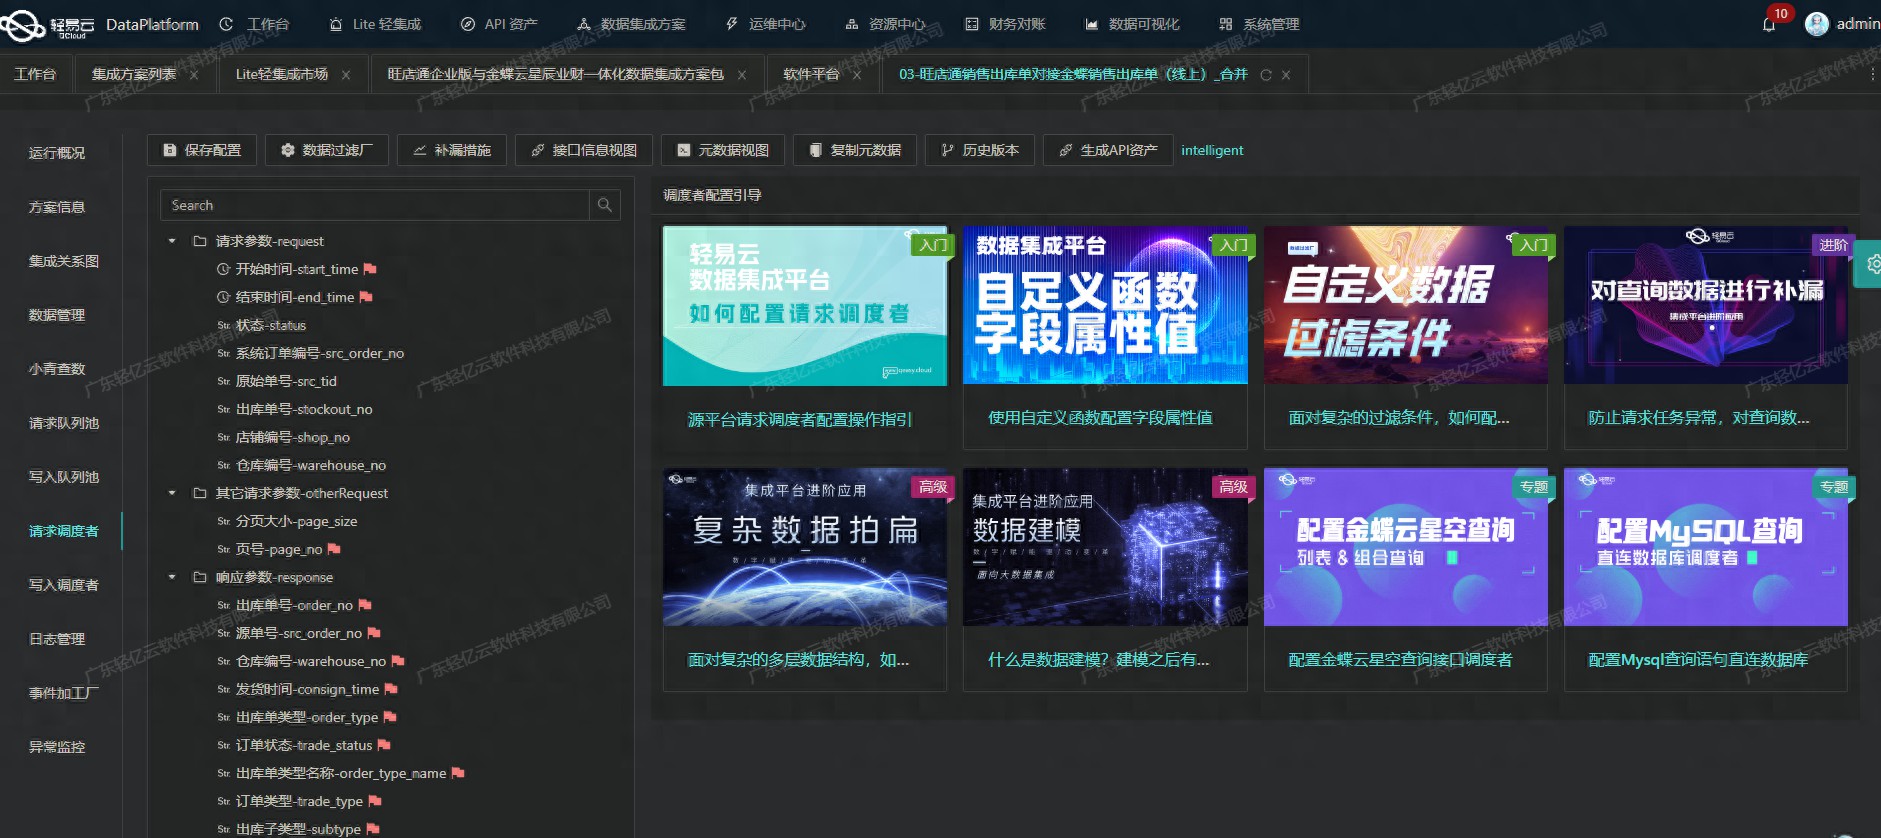Go to 写入调度者 in sidebar
This screenshot has height=838, width=1881.
pyautogui.click(x=64, y=585)
